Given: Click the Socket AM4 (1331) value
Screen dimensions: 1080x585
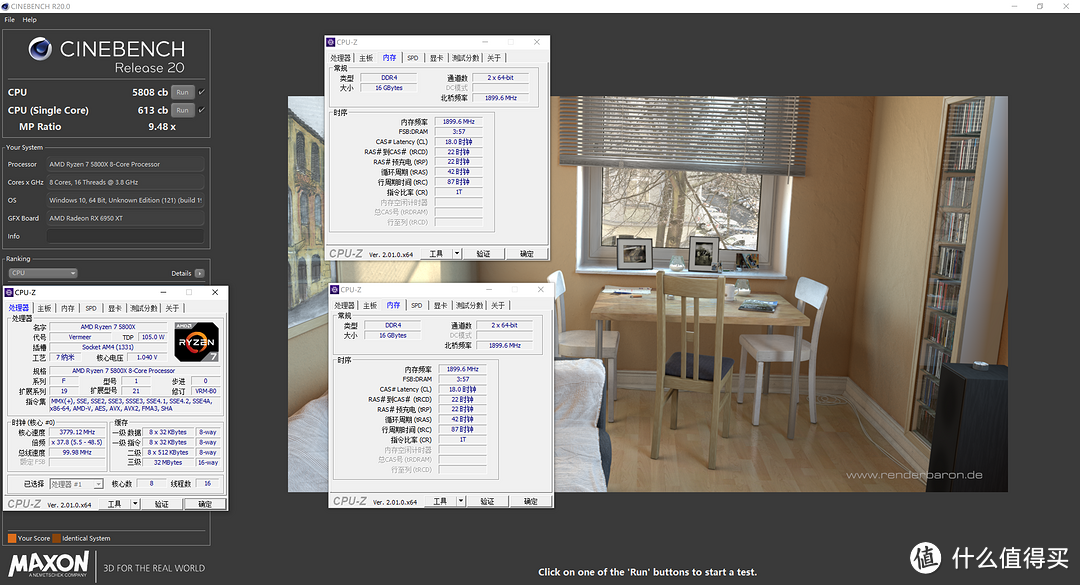Looking at the screenshot, I should (108, 347).
